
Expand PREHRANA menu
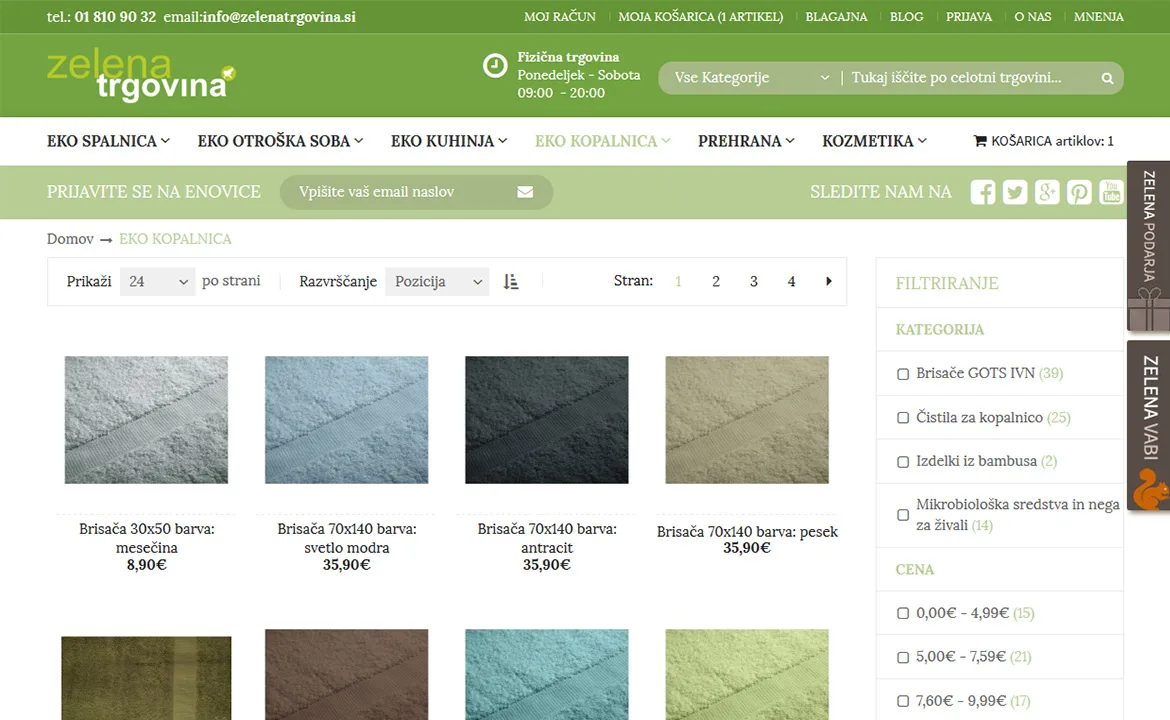[745, 141]
